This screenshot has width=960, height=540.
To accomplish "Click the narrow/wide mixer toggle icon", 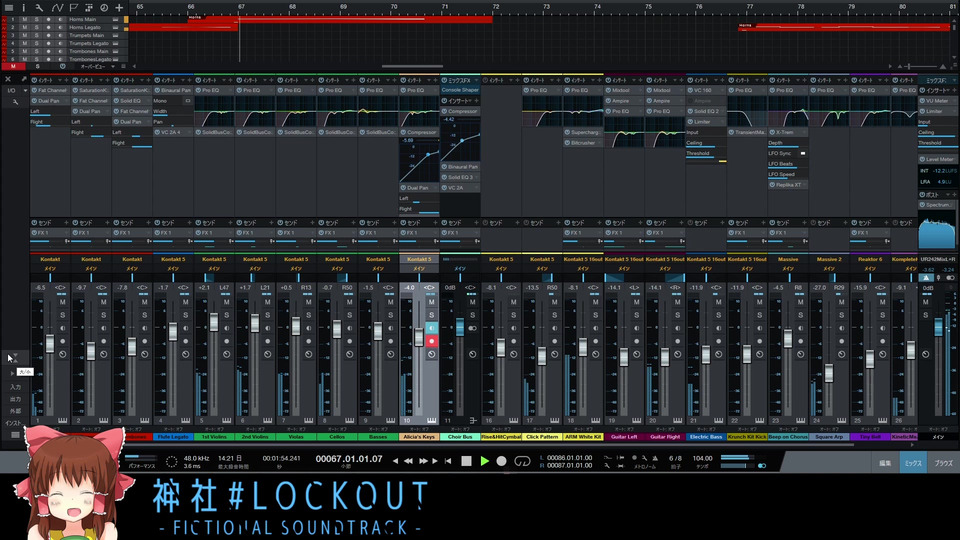I will tap(15, 356).
